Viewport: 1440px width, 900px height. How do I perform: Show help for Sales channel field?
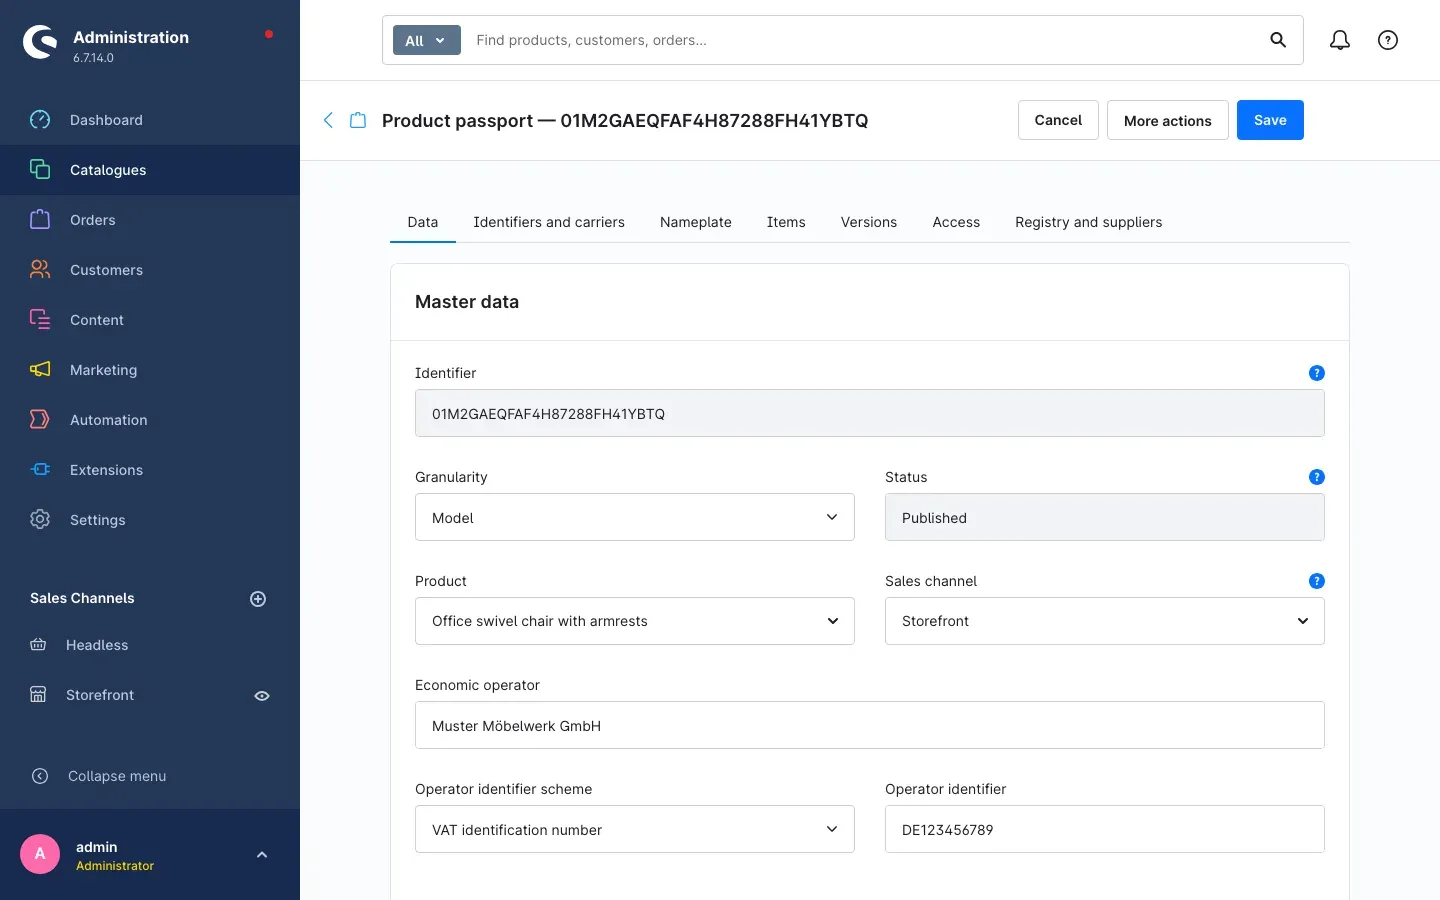1317,581
